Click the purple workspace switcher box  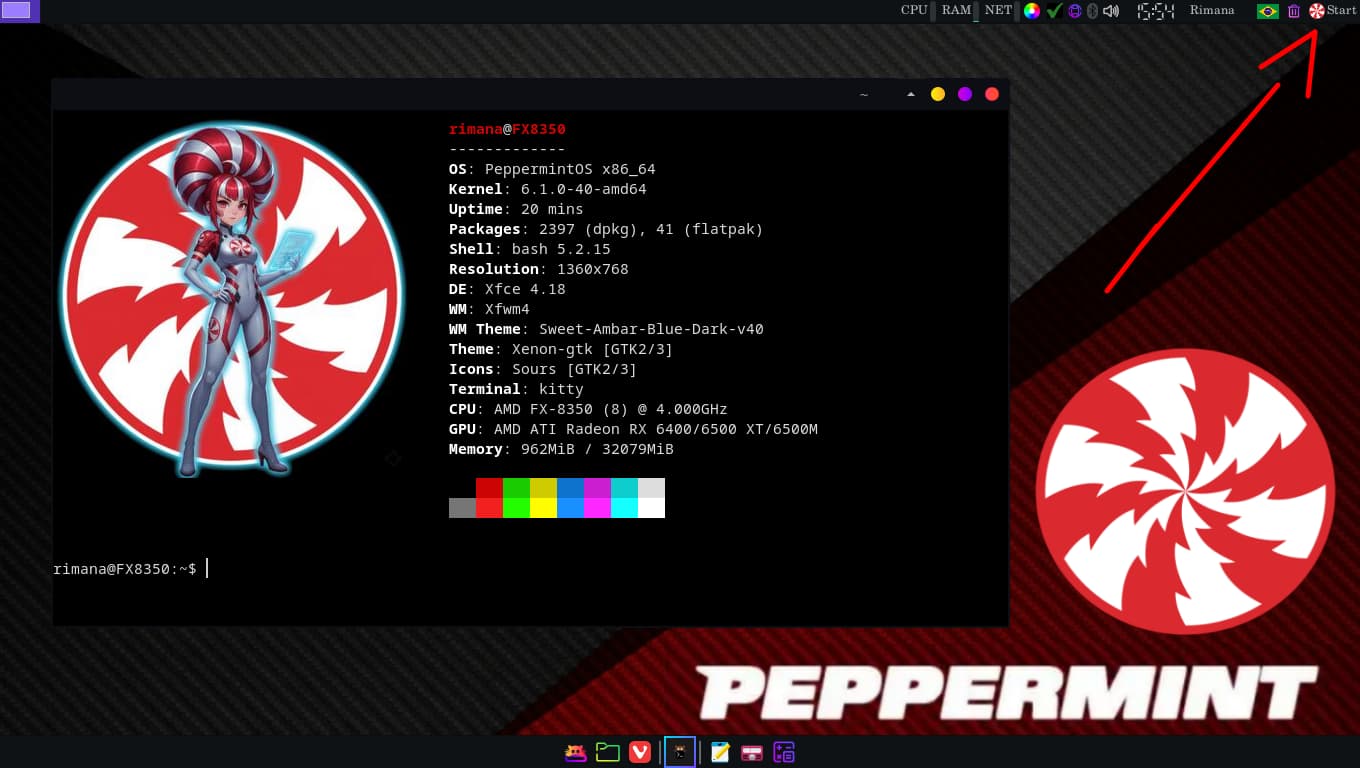click(19, 11)
